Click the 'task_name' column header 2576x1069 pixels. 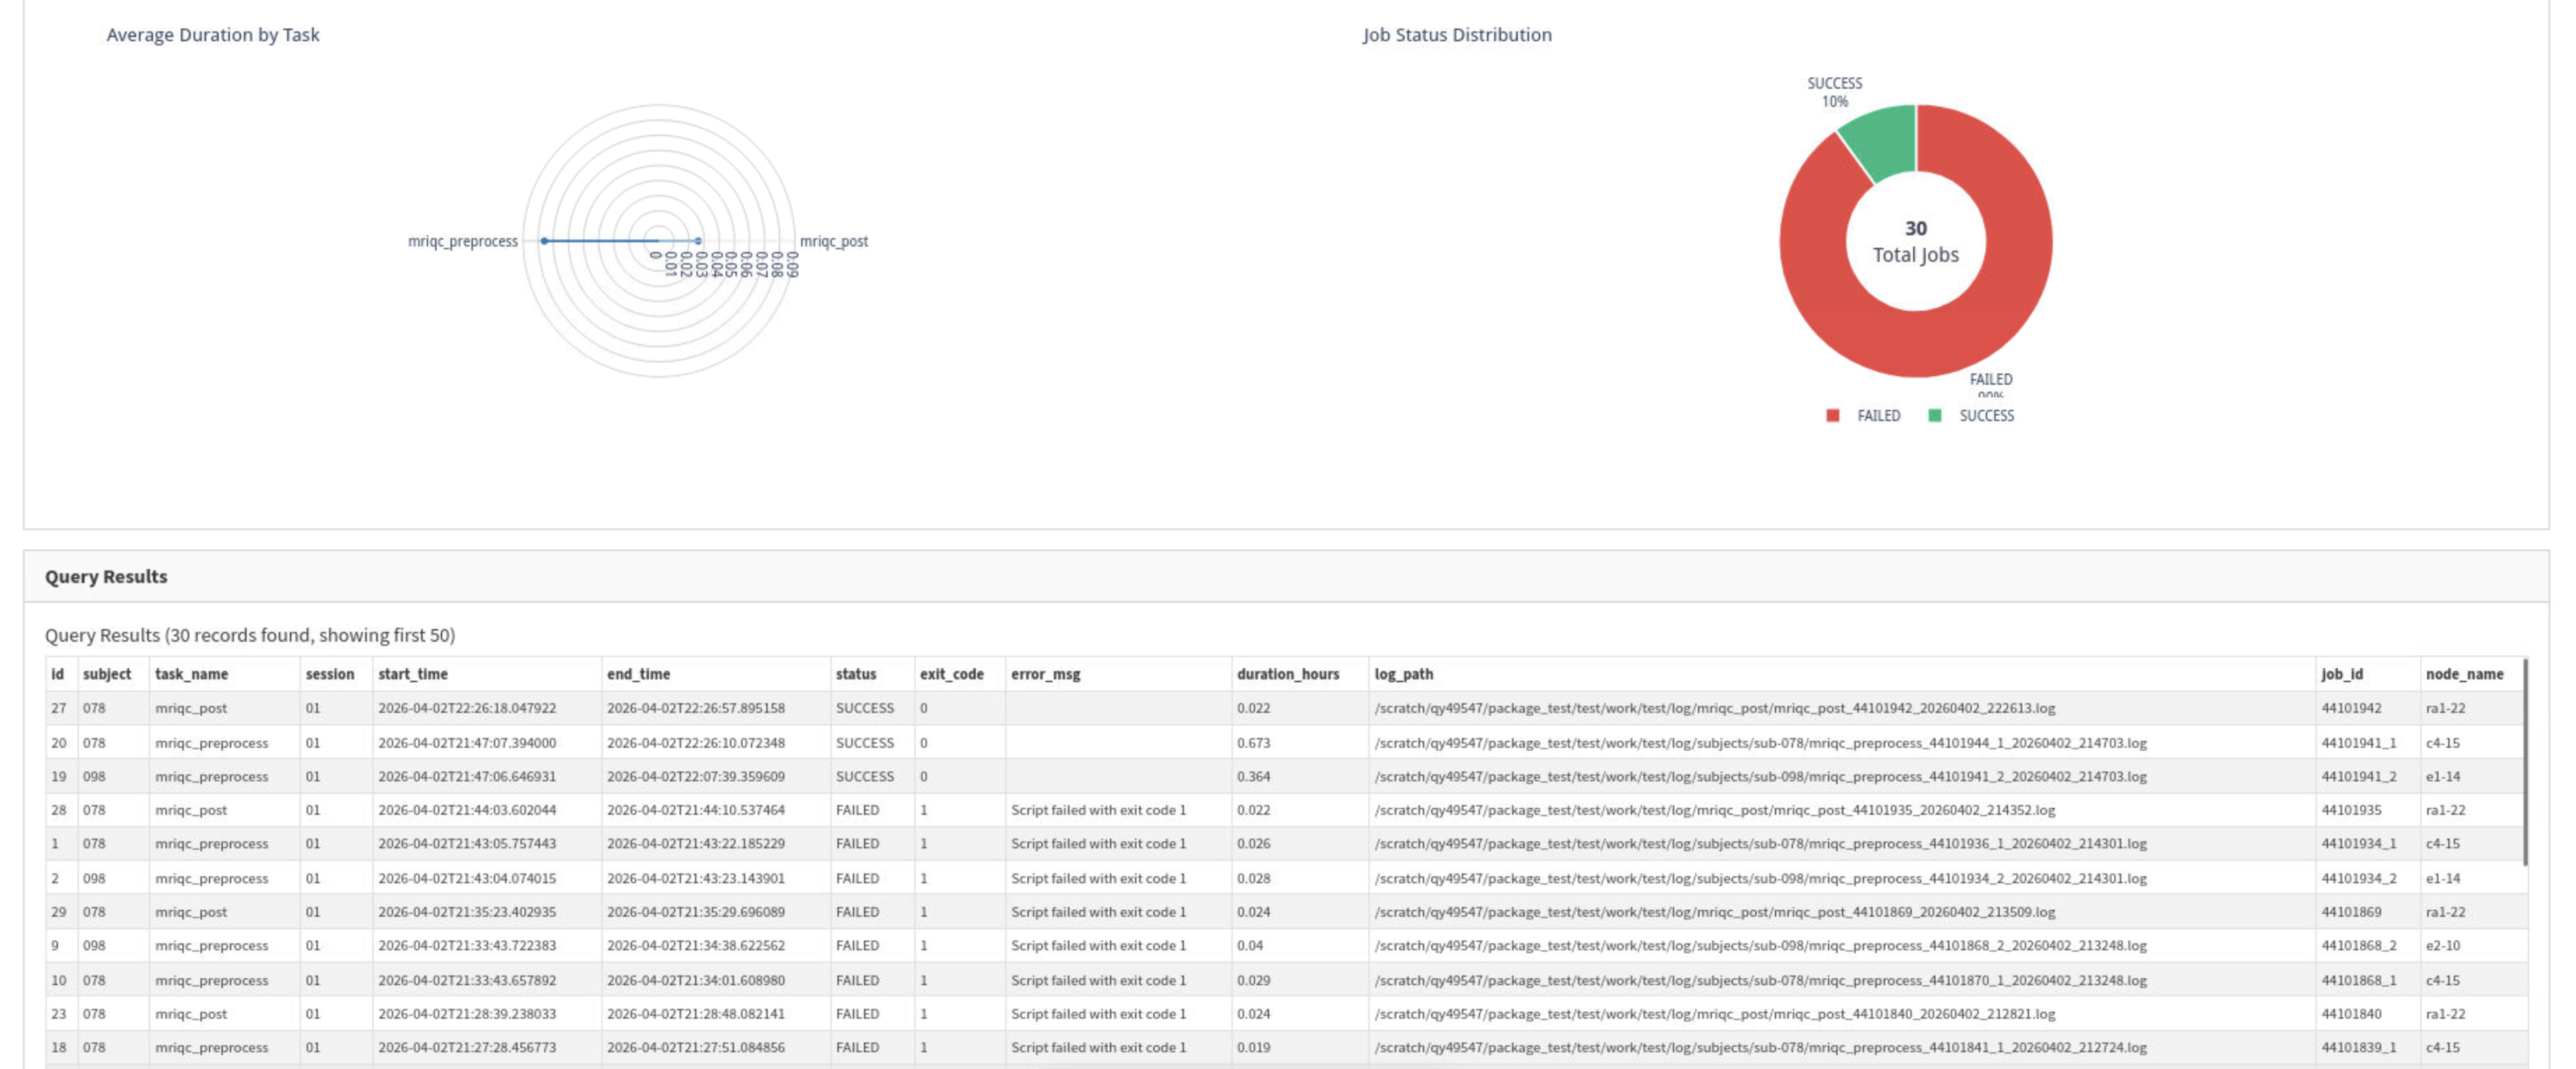click(x=192, y=674)
